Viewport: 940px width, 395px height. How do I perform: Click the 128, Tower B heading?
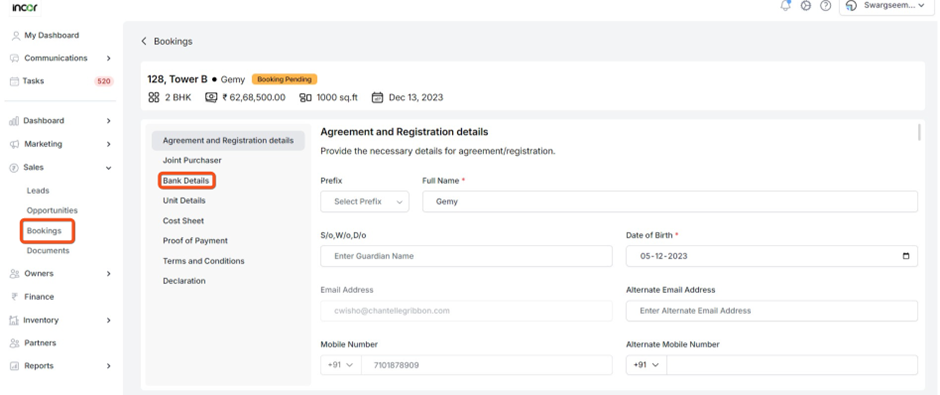point(177,79)
